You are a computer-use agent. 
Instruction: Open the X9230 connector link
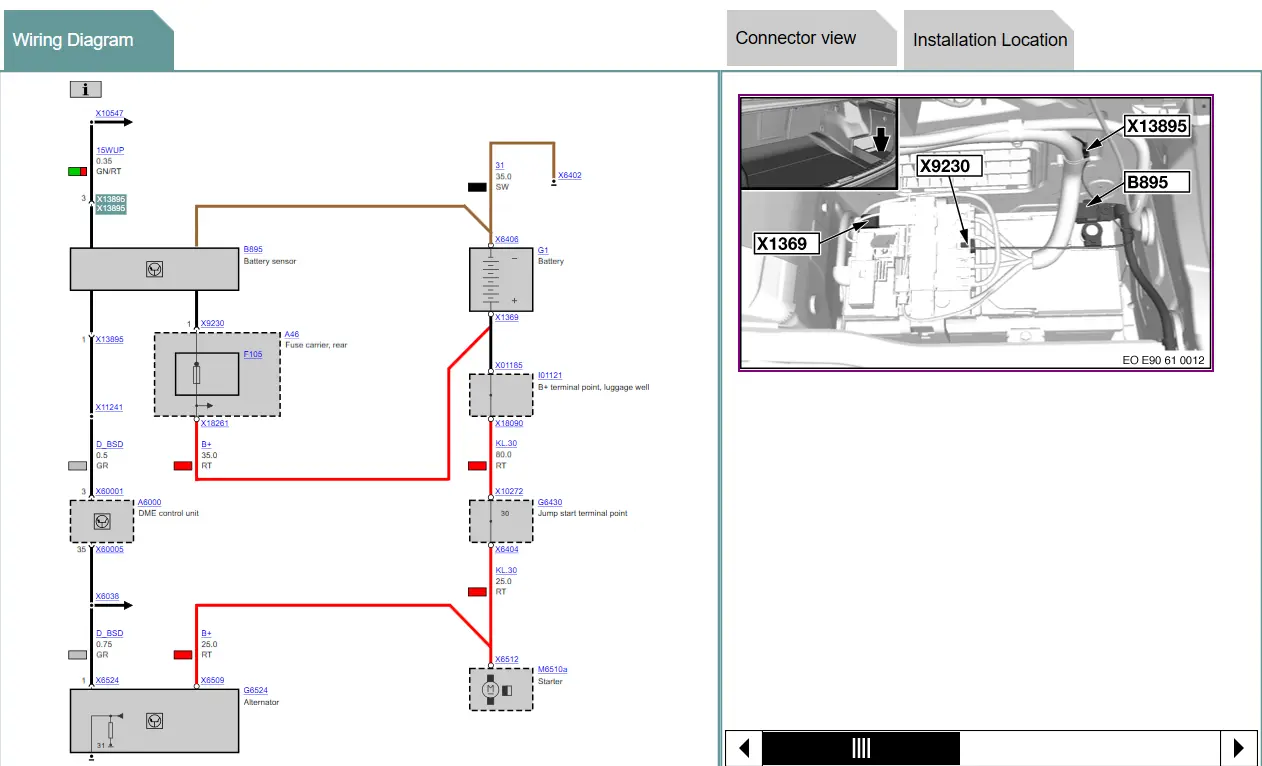click(212, 324)
